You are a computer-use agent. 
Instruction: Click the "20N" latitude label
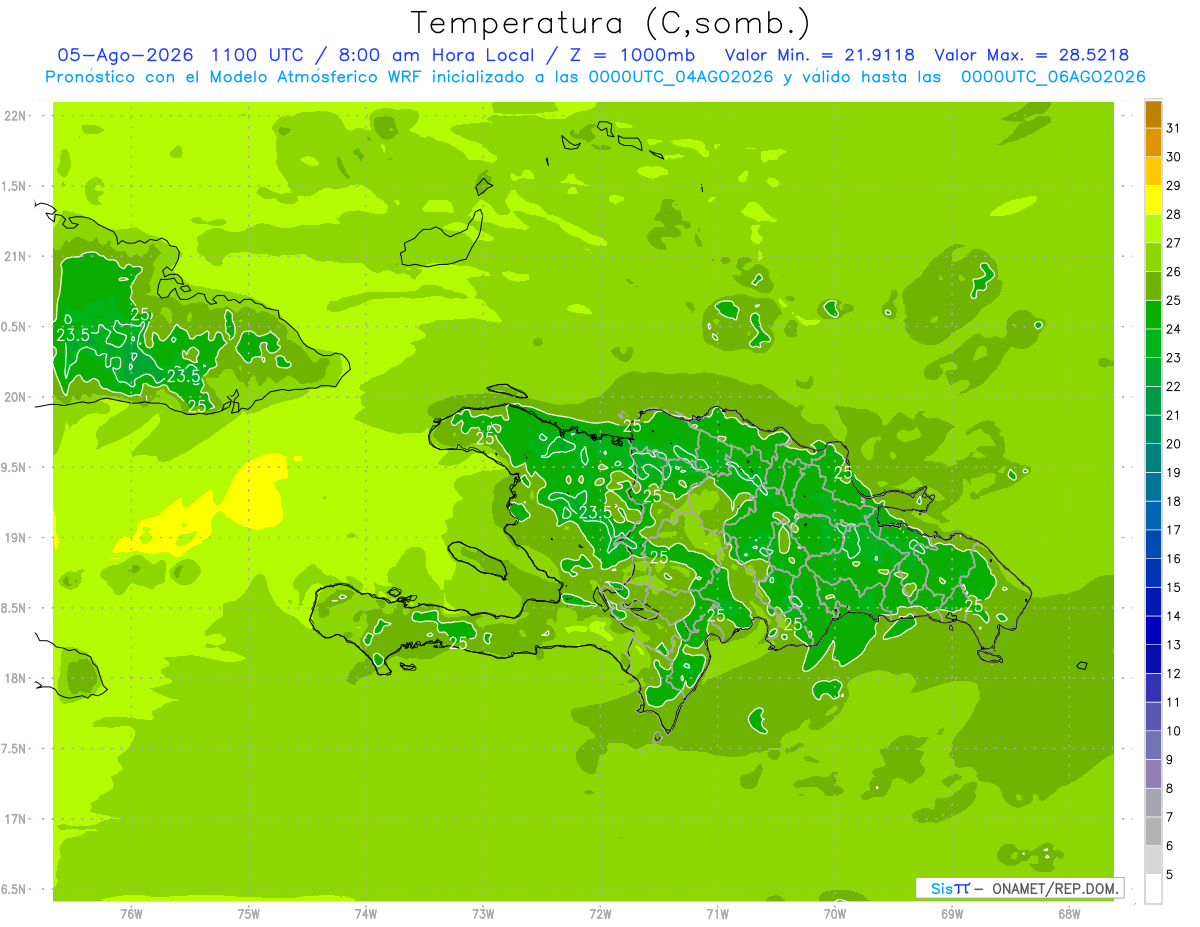[17, 397]
